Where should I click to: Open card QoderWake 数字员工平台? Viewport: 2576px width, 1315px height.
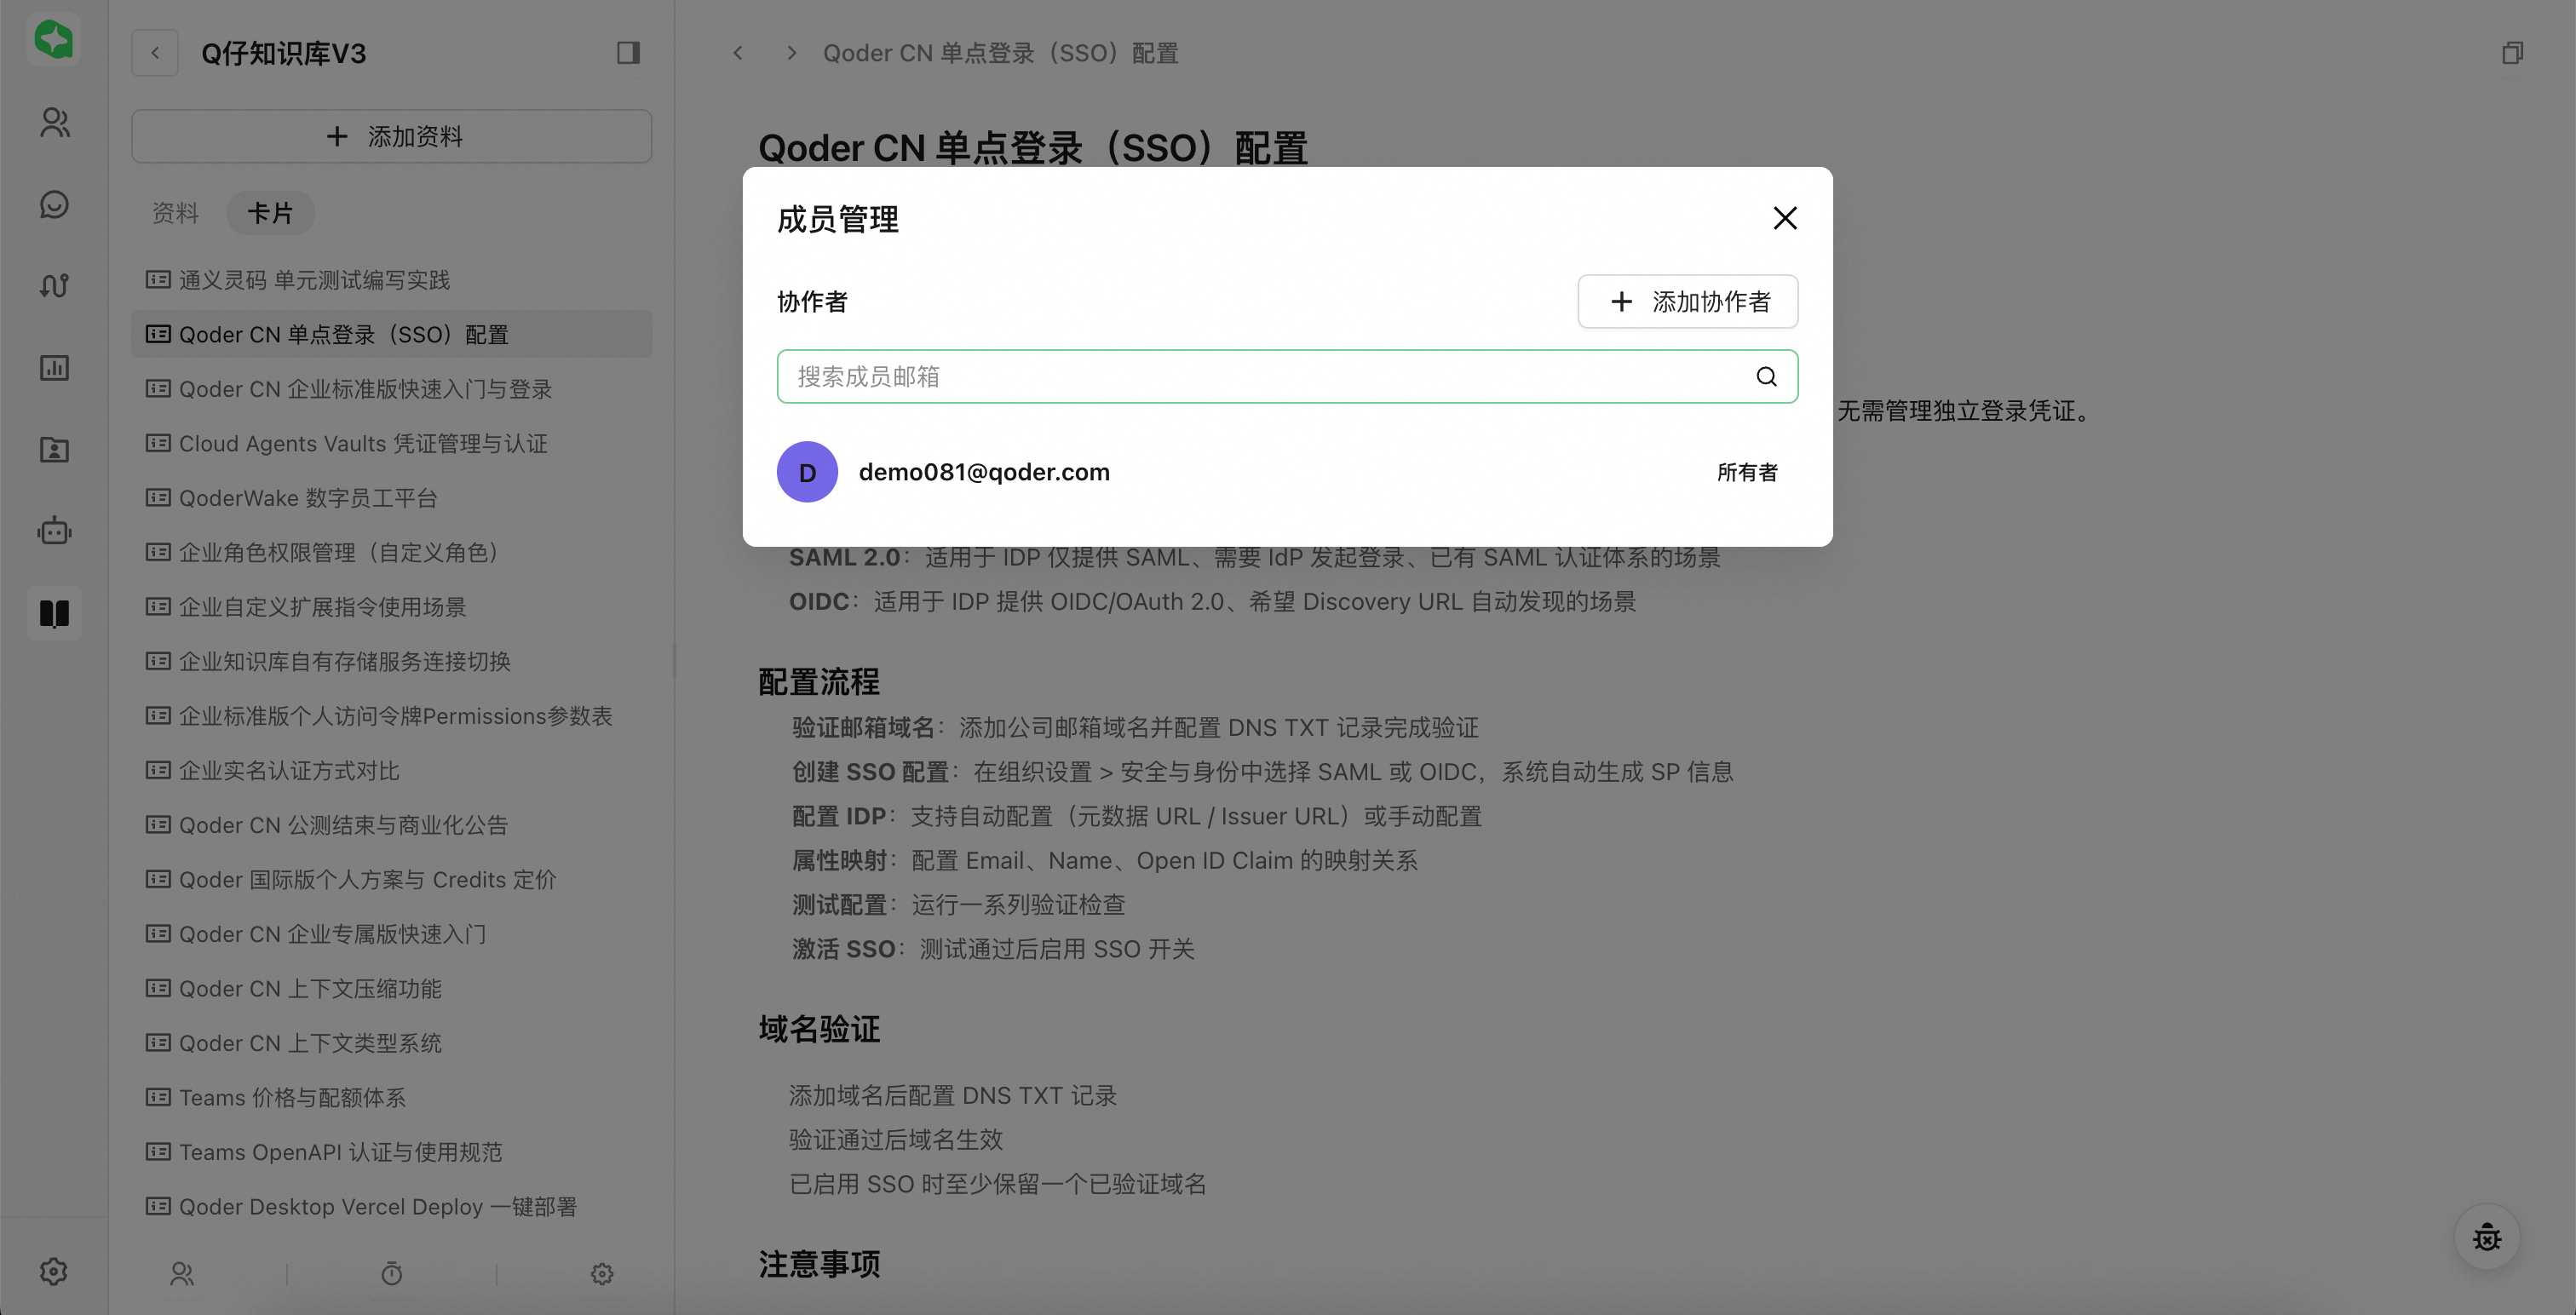tap(391, 498)
